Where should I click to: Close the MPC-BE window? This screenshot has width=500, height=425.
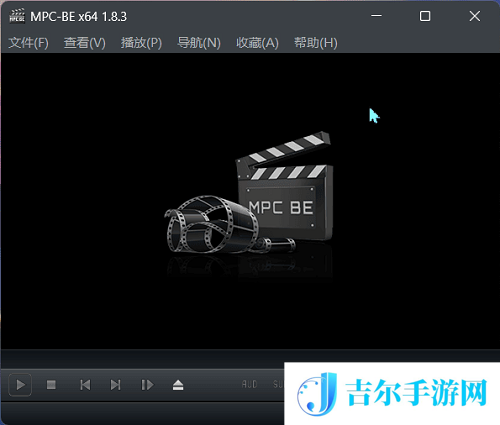tap(475, 16)
